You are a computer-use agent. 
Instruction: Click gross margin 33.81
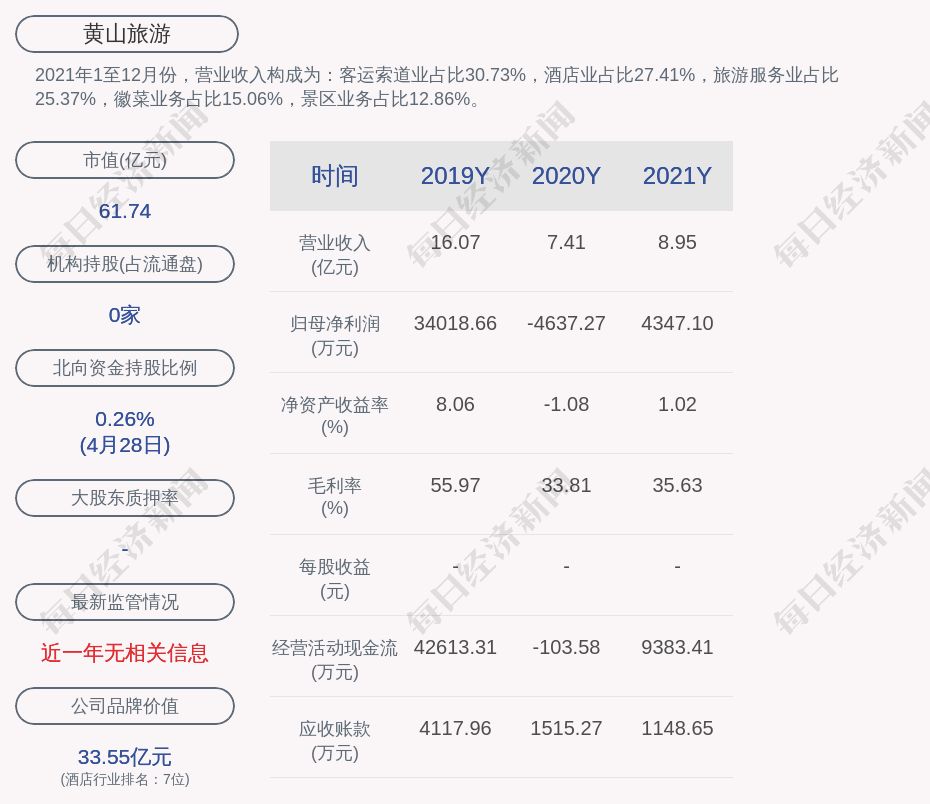[566, 486]
